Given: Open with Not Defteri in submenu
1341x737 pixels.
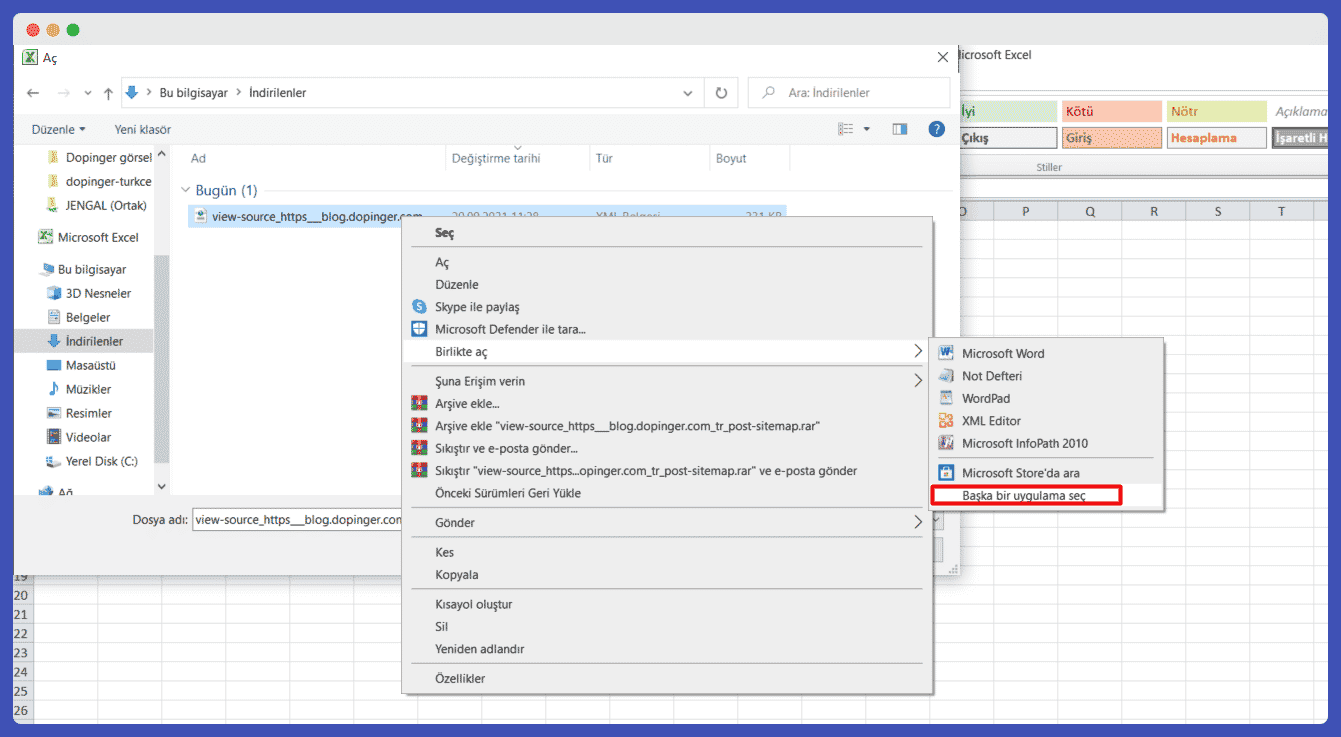Looking at the screenshot, I should (x=1046, y=376).
